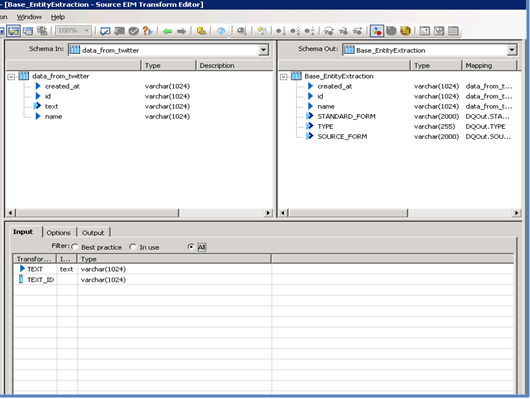The width and height of the screenshot is (530, 399).
Task: Select the id column in Schema In
Action: [x=48, y=97]
